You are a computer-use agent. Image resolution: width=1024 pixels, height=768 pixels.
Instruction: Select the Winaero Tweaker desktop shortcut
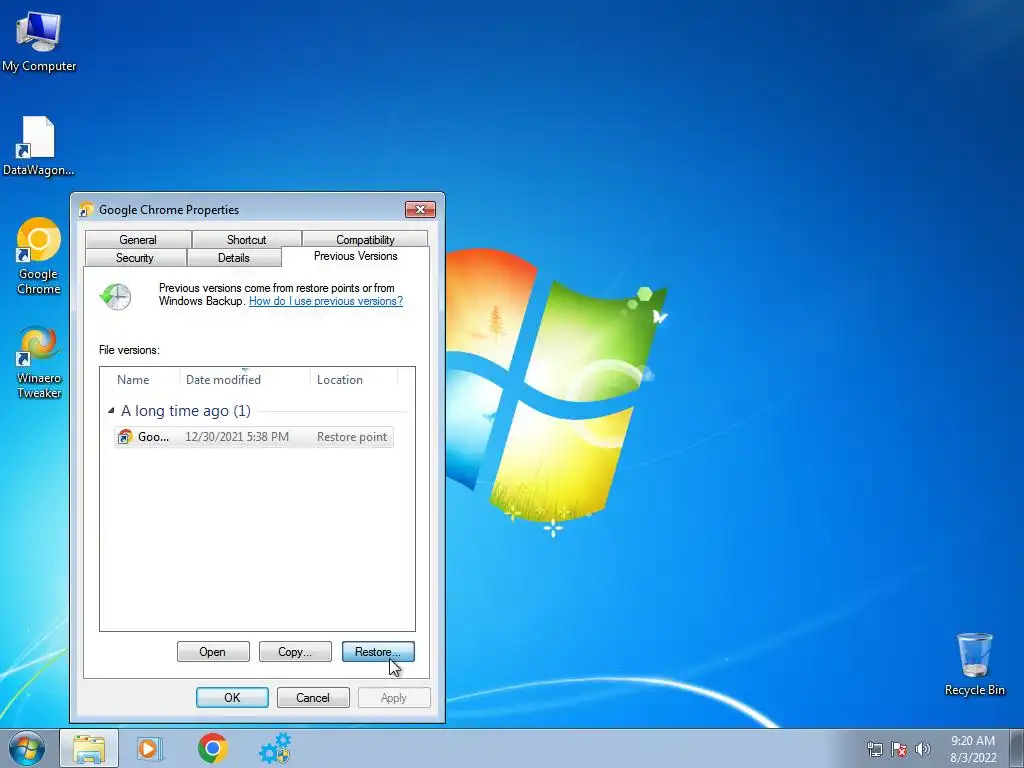[x=39, y=362]
